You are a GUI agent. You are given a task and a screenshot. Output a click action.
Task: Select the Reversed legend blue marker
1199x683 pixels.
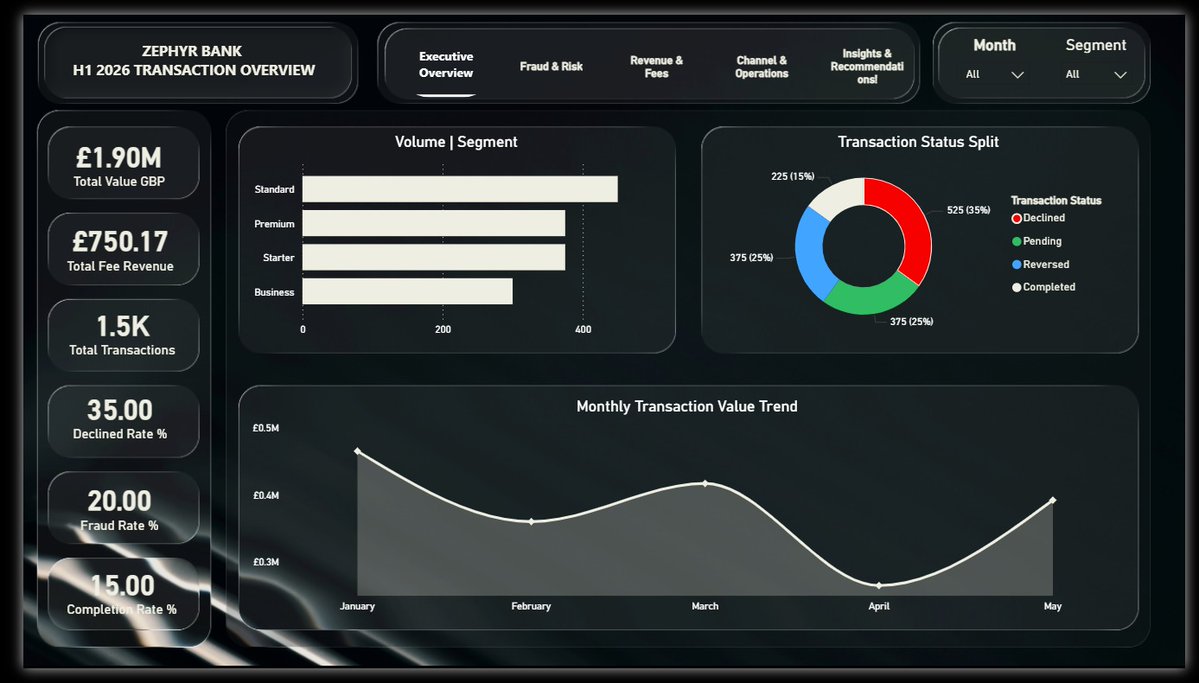(1016, 265)
